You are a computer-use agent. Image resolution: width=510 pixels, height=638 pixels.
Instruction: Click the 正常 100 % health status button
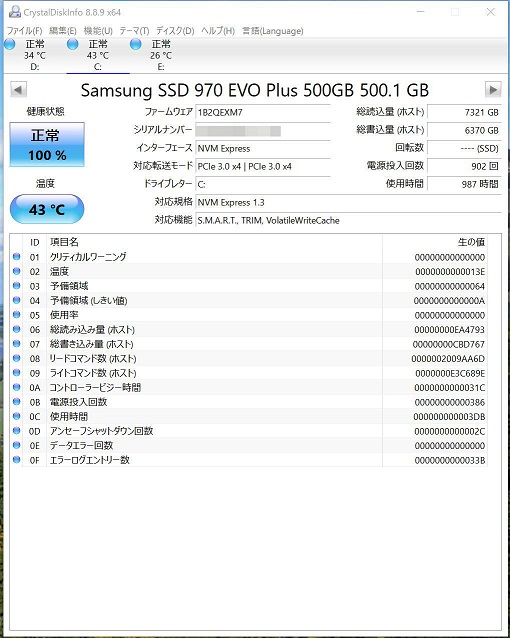47,144
